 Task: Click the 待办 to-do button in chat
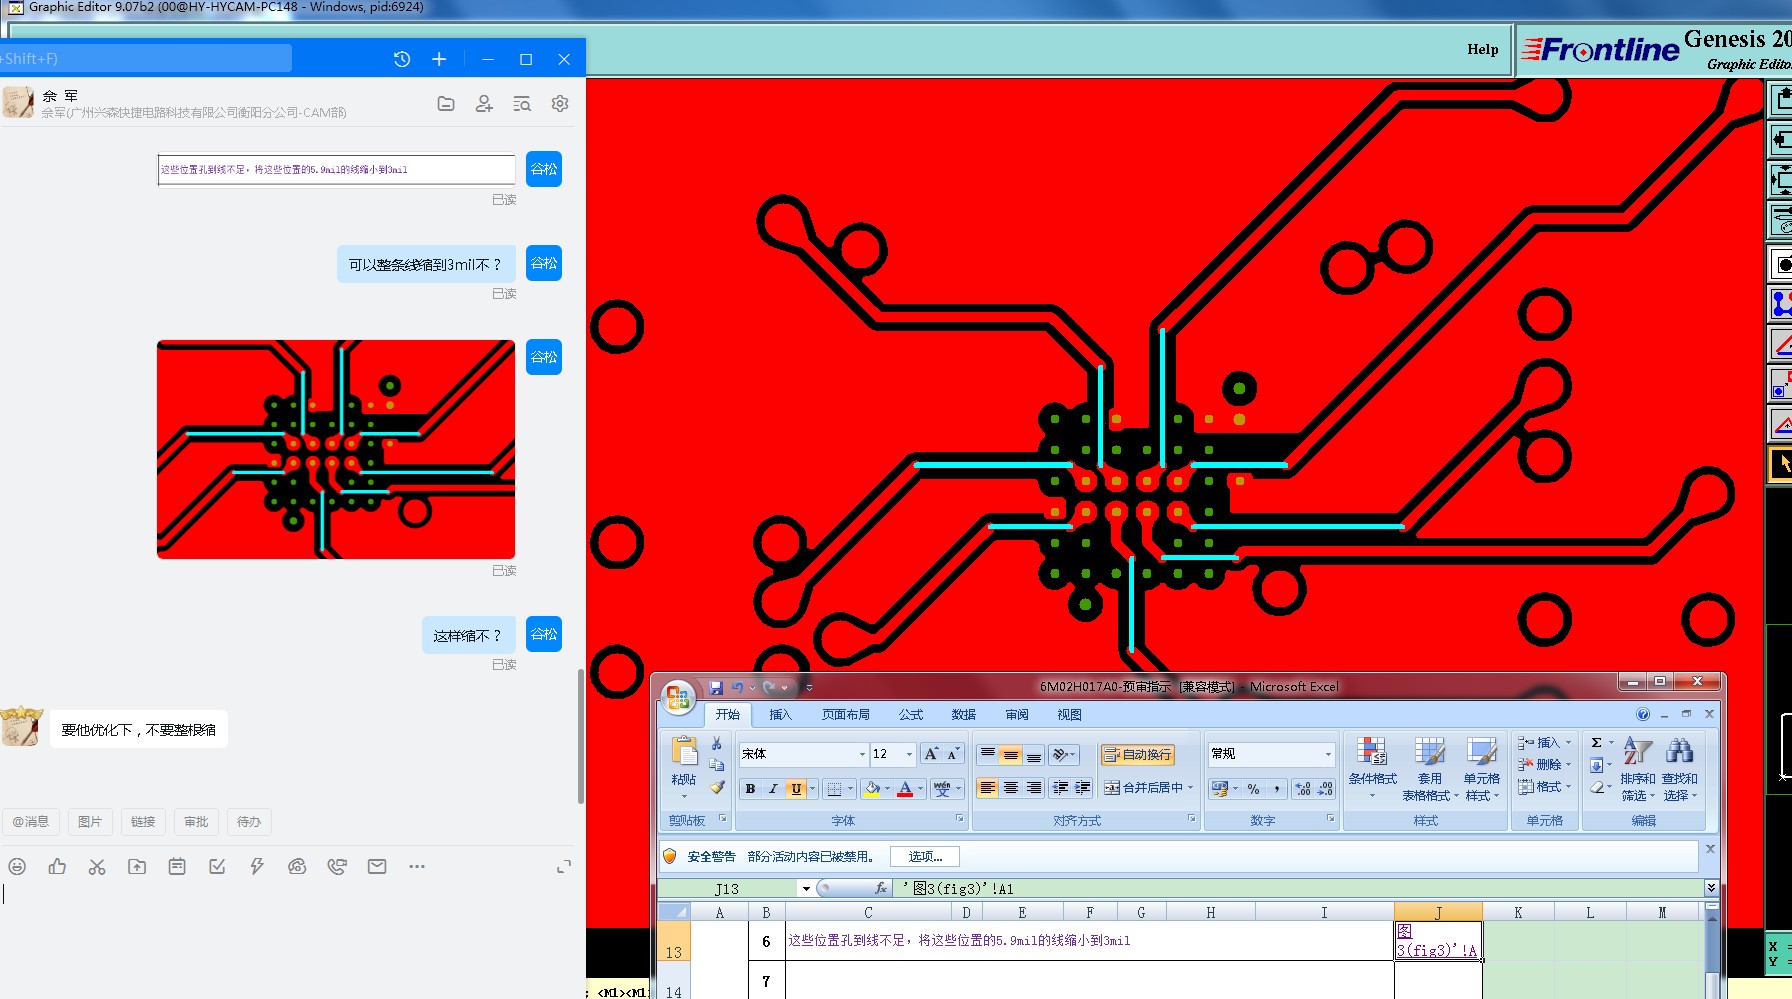point(249,822)
